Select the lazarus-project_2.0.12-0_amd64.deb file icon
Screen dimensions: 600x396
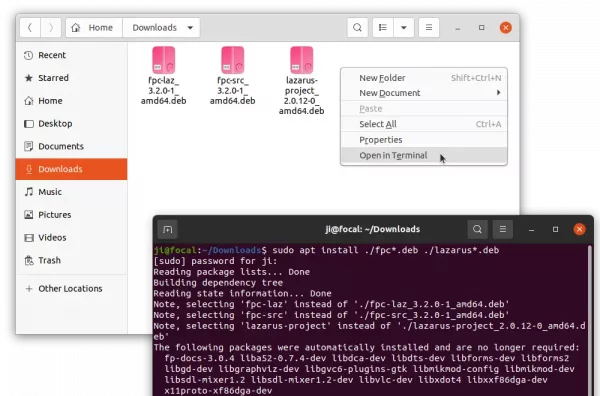(302, 60)
